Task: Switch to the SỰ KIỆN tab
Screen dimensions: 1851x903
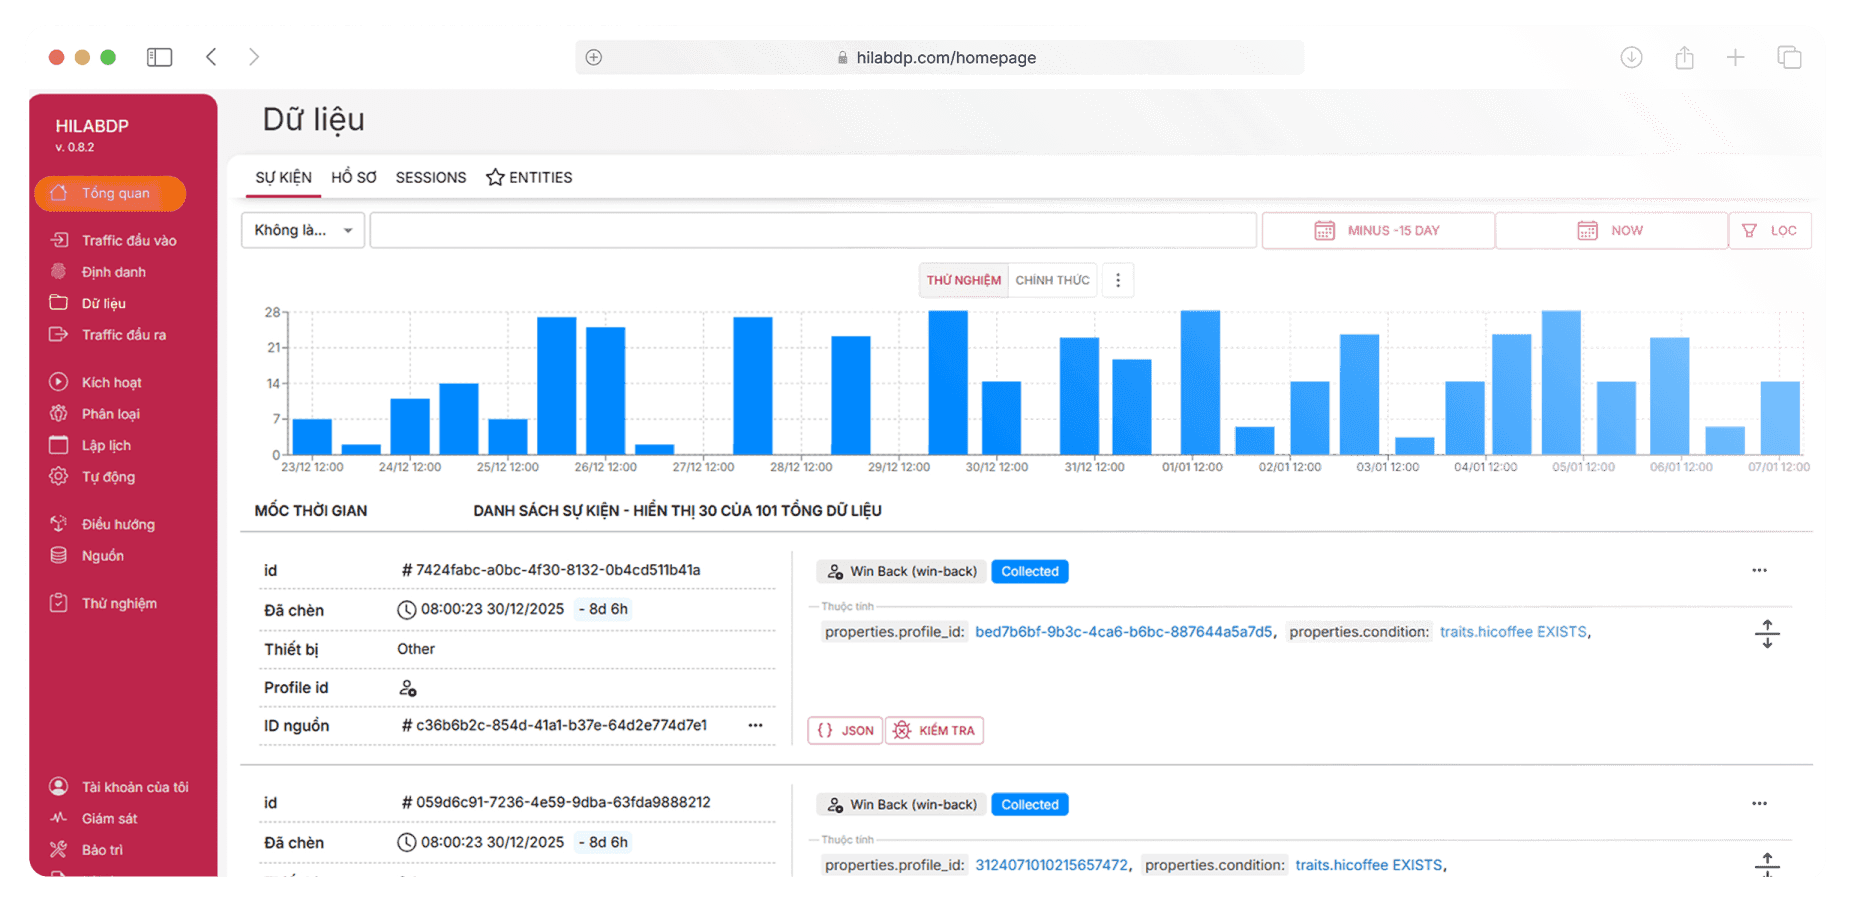Action: click(283, 177)
